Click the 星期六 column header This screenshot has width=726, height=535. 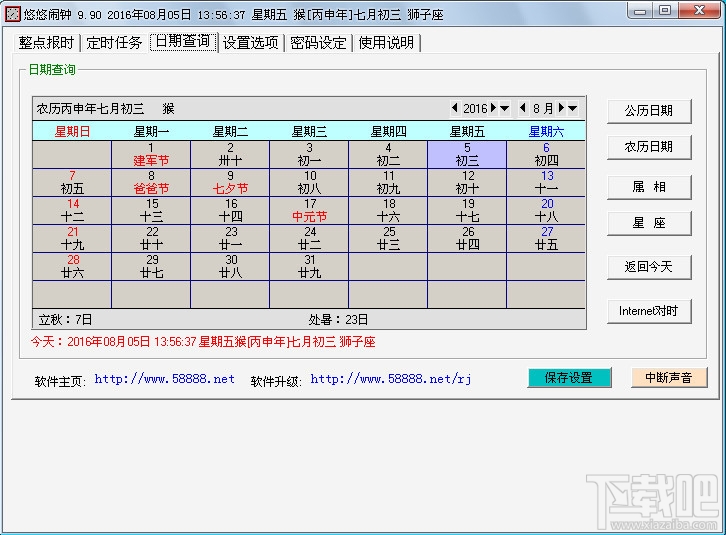pos(546,132)
